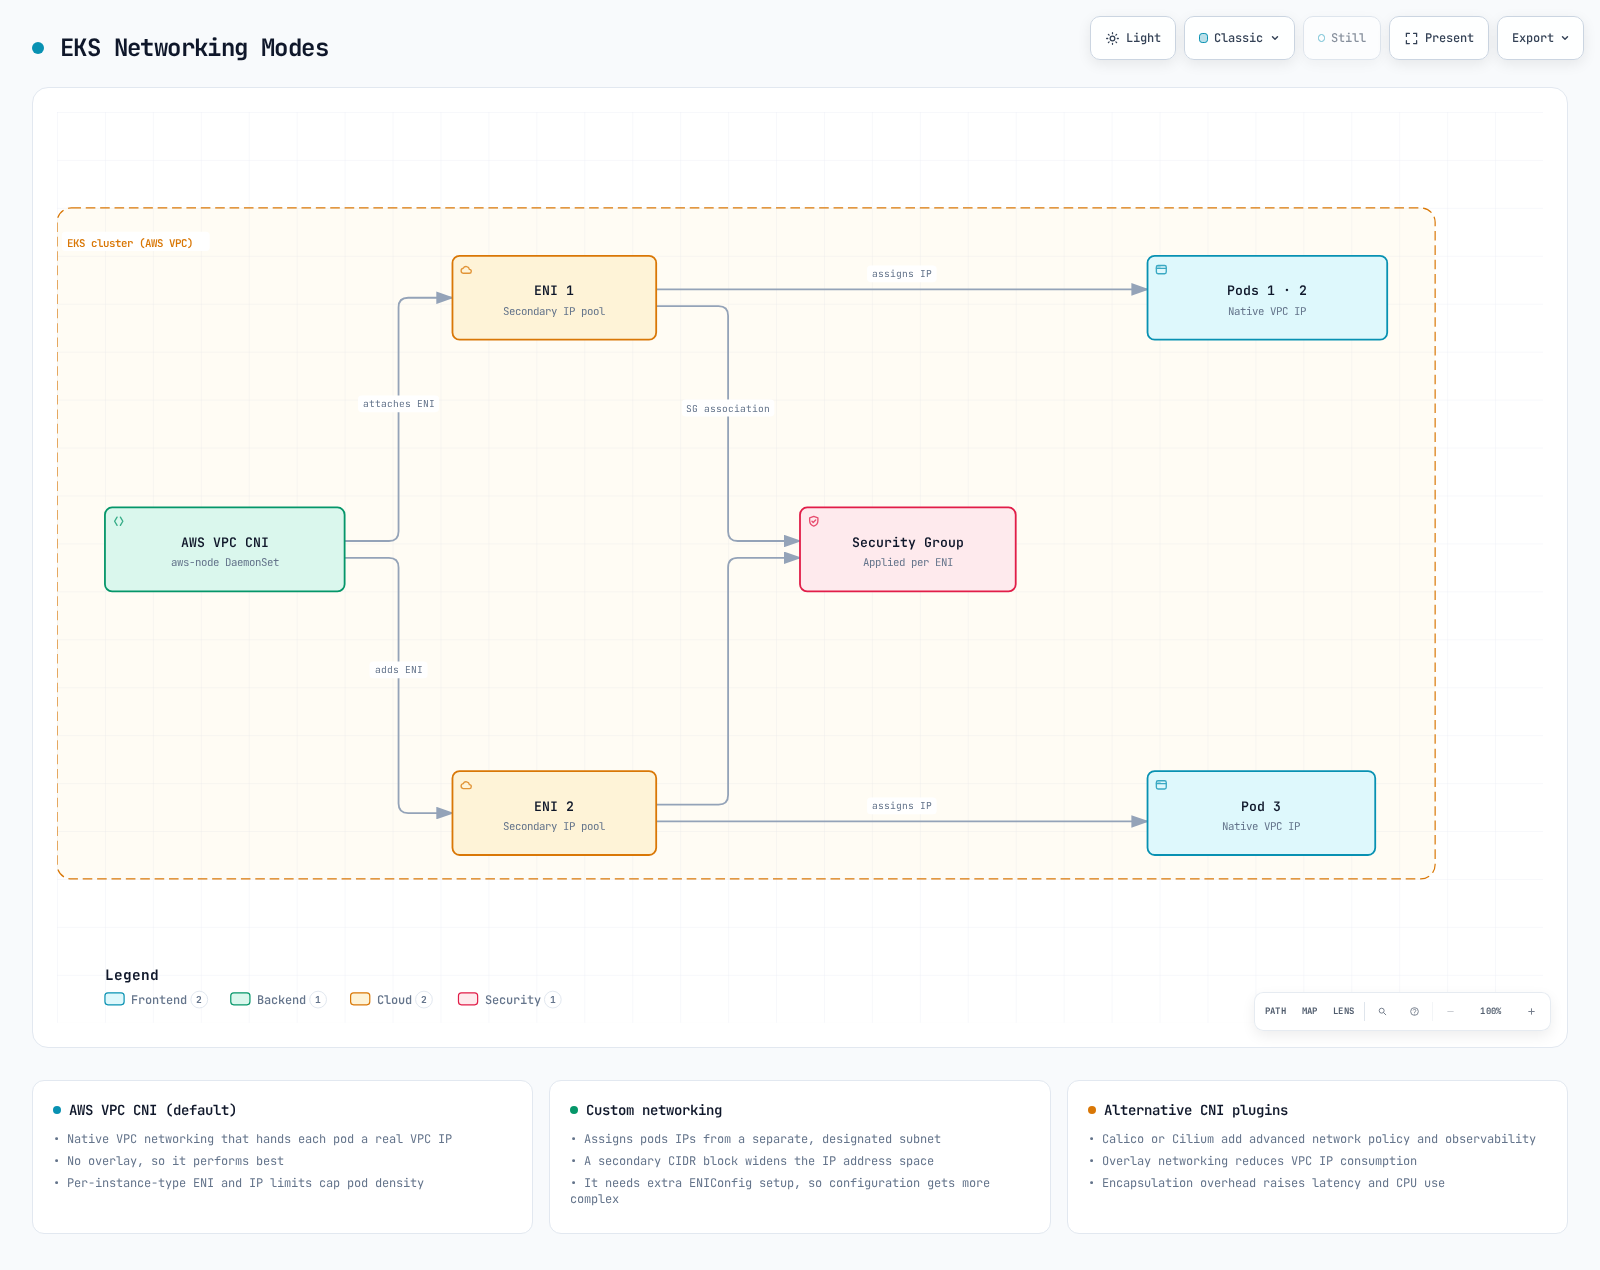Toggle the Still animation button
The image size is (1600, 1270).
click(x=1342, y=38)
